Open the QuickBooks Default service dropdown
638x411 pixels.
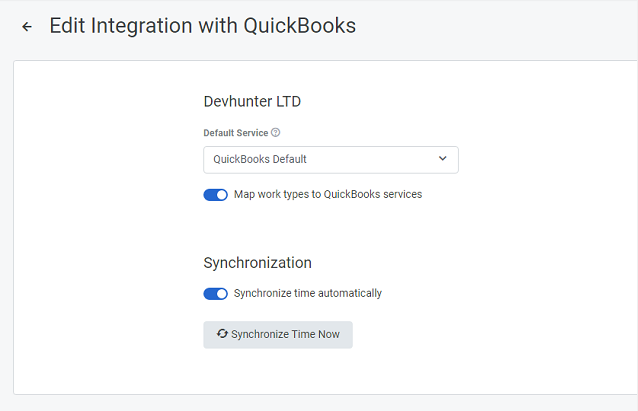(x=331, y=160)
